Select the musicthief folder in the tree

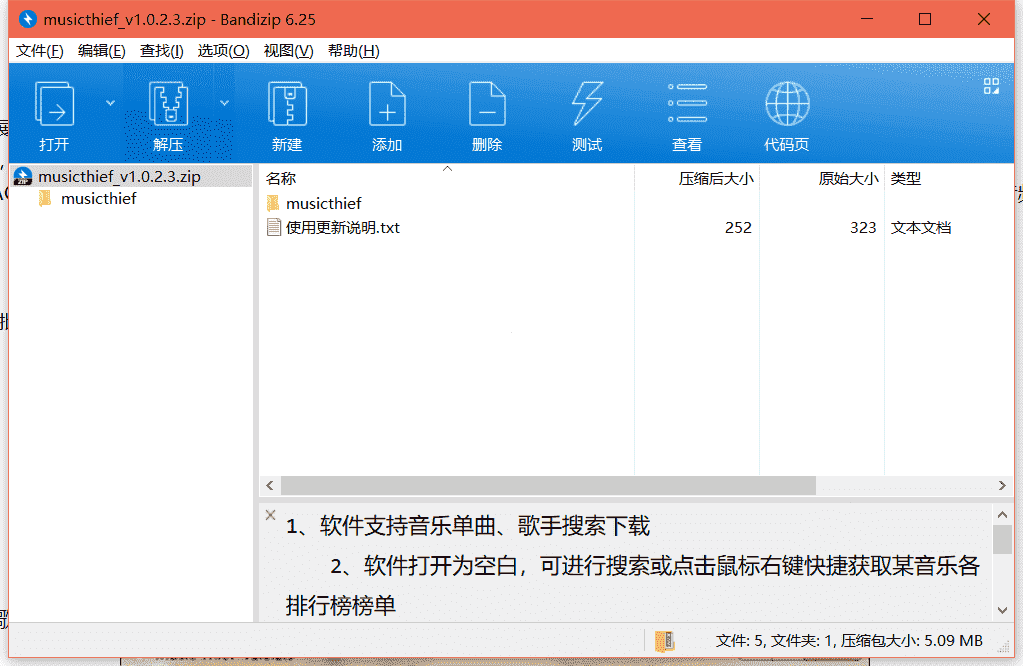coord(99,199)
